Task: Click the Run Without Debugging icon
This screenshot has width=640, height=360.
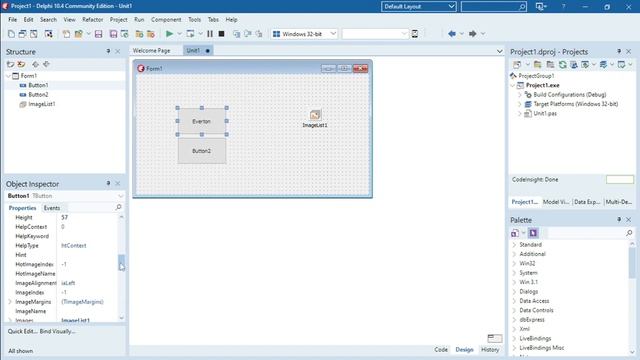Action: [190, 34]
